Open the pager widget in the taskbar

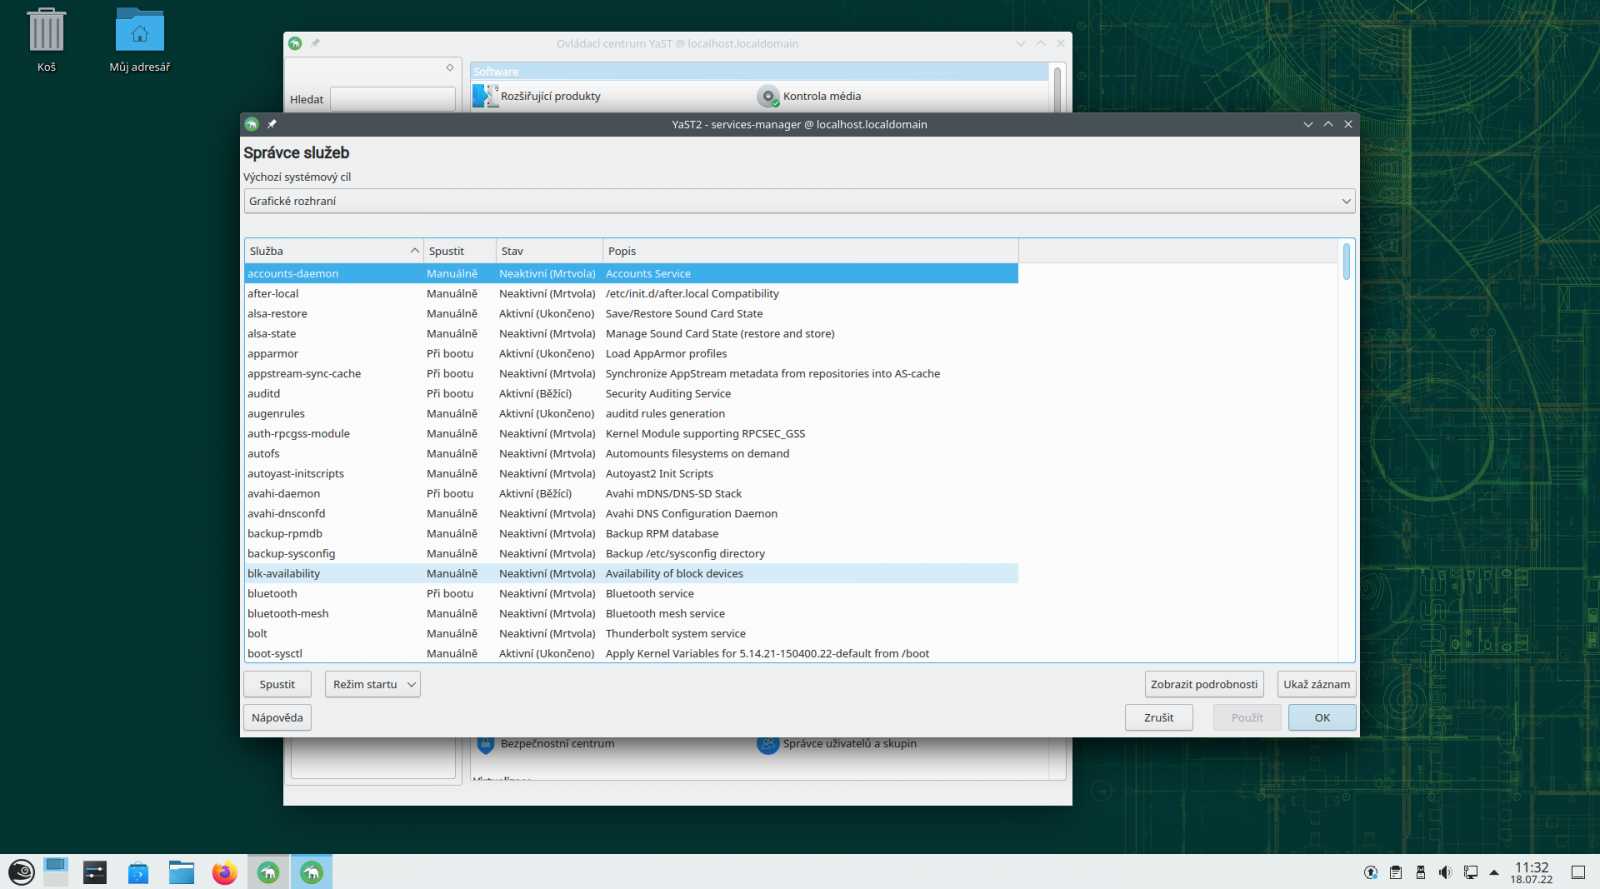56,872
